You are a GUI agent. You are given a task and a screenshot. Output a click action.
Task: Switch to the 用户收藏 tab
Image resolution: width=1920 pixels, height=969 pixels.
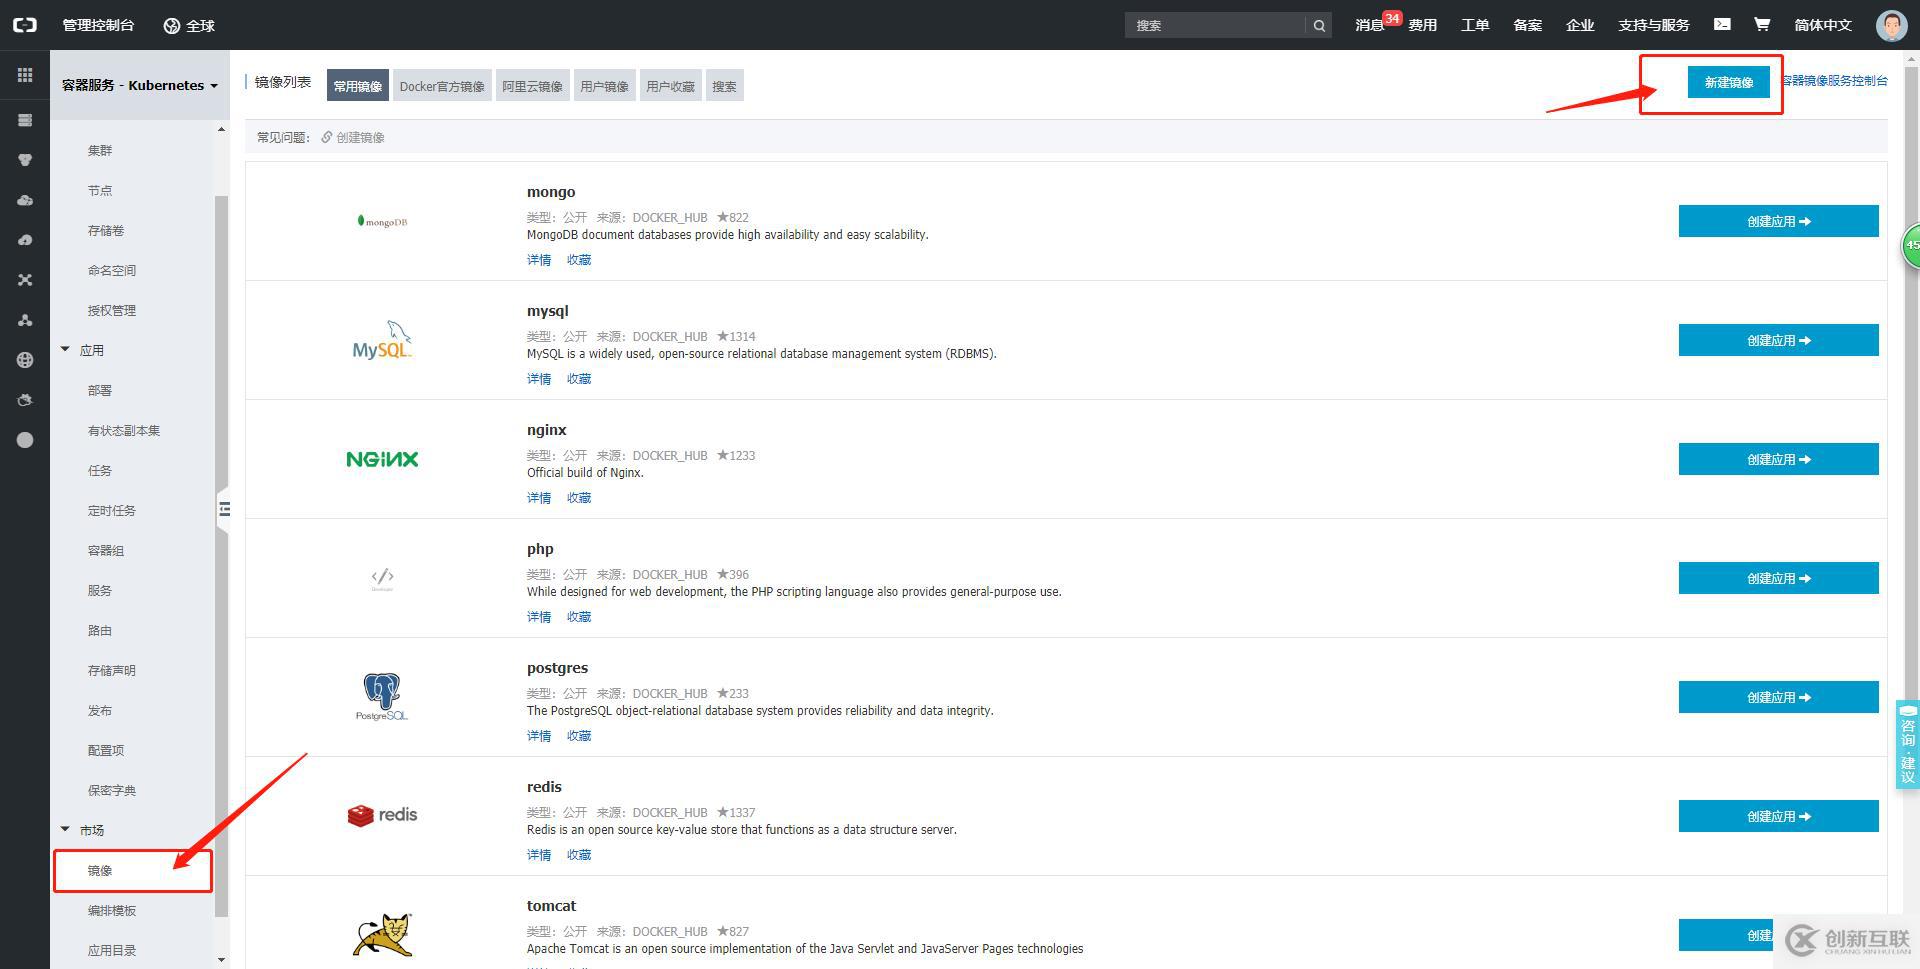coord(670,86)
